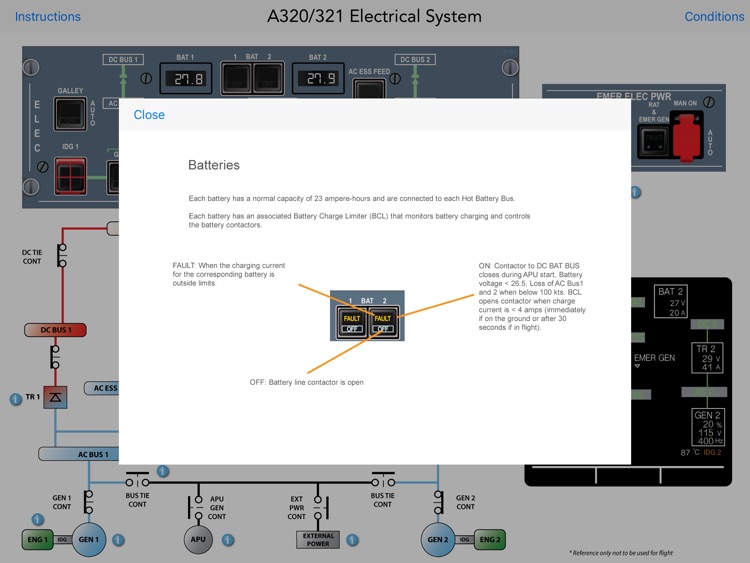Viewport: 750px width, 563px height.
Task: Click the ENG 1 engine block
Action: click(x=37, y=540)
